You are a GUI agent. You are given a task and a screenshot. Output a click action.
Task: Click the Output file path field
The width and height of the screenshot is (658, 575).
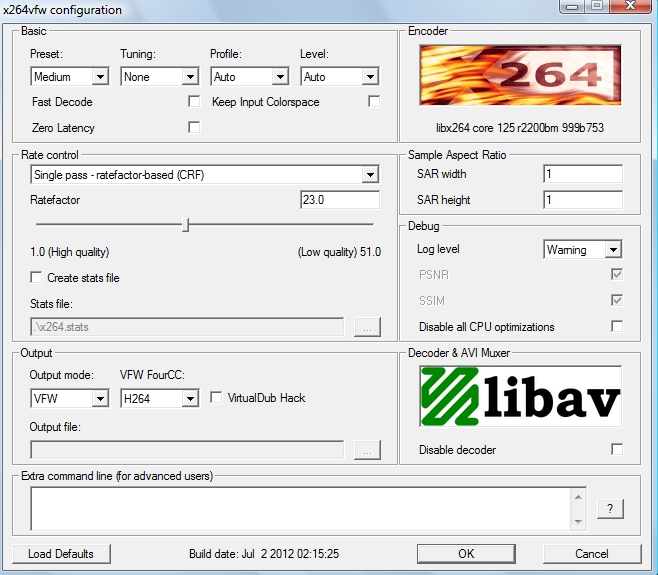(187, 450)
